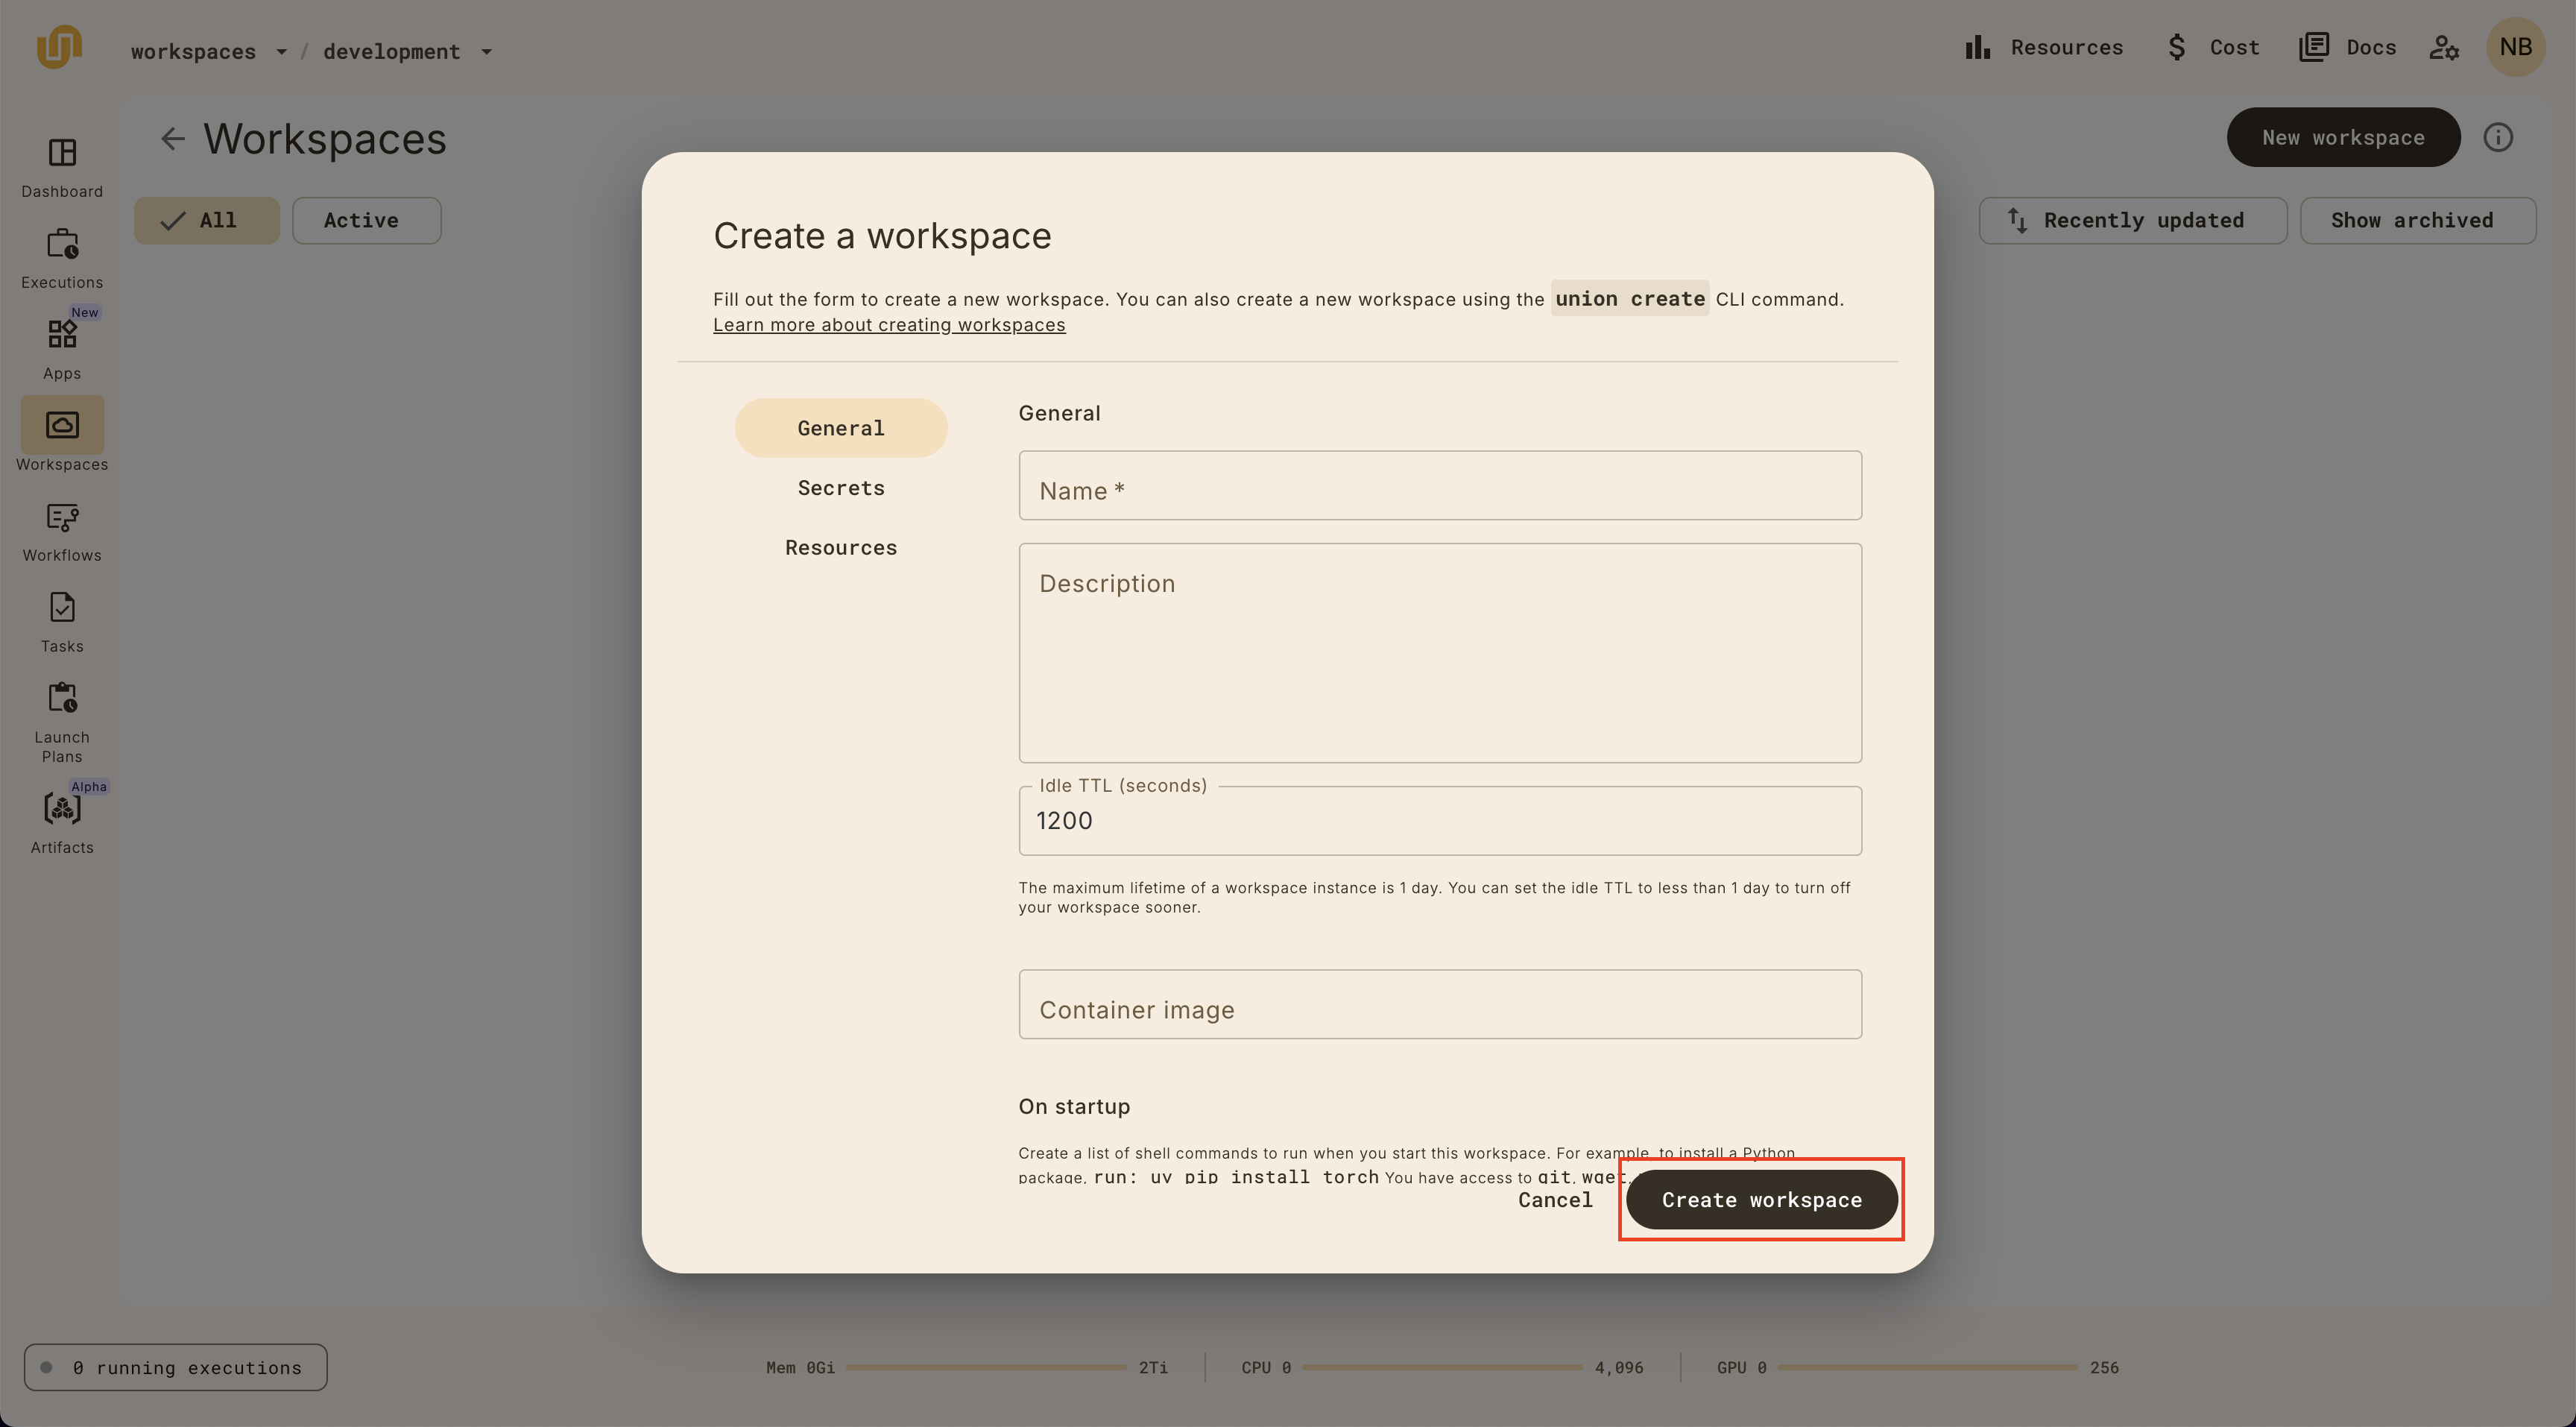Open the Dashboard panel

tap(61, 167)
